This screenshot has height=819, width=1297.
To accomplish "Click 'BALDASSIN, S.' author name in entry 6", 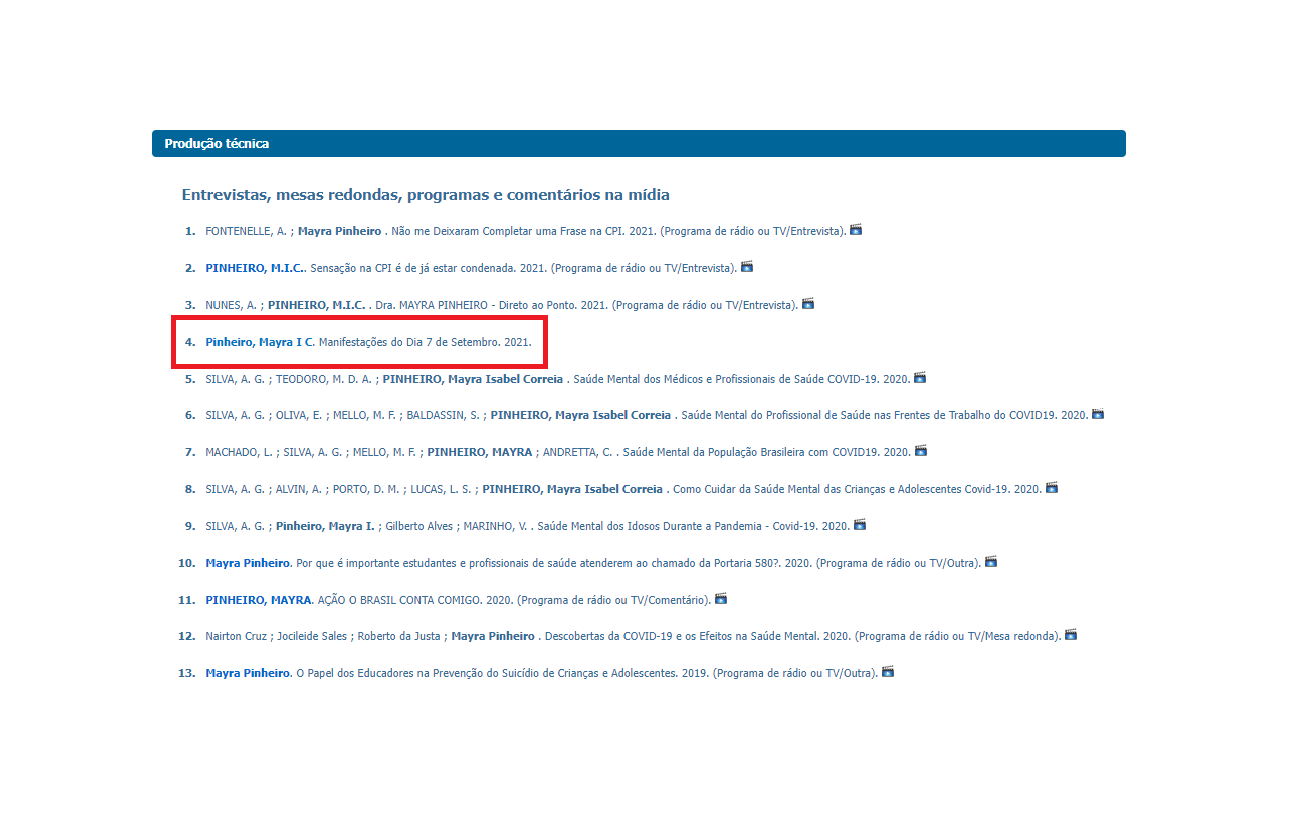I will [443, 415].
